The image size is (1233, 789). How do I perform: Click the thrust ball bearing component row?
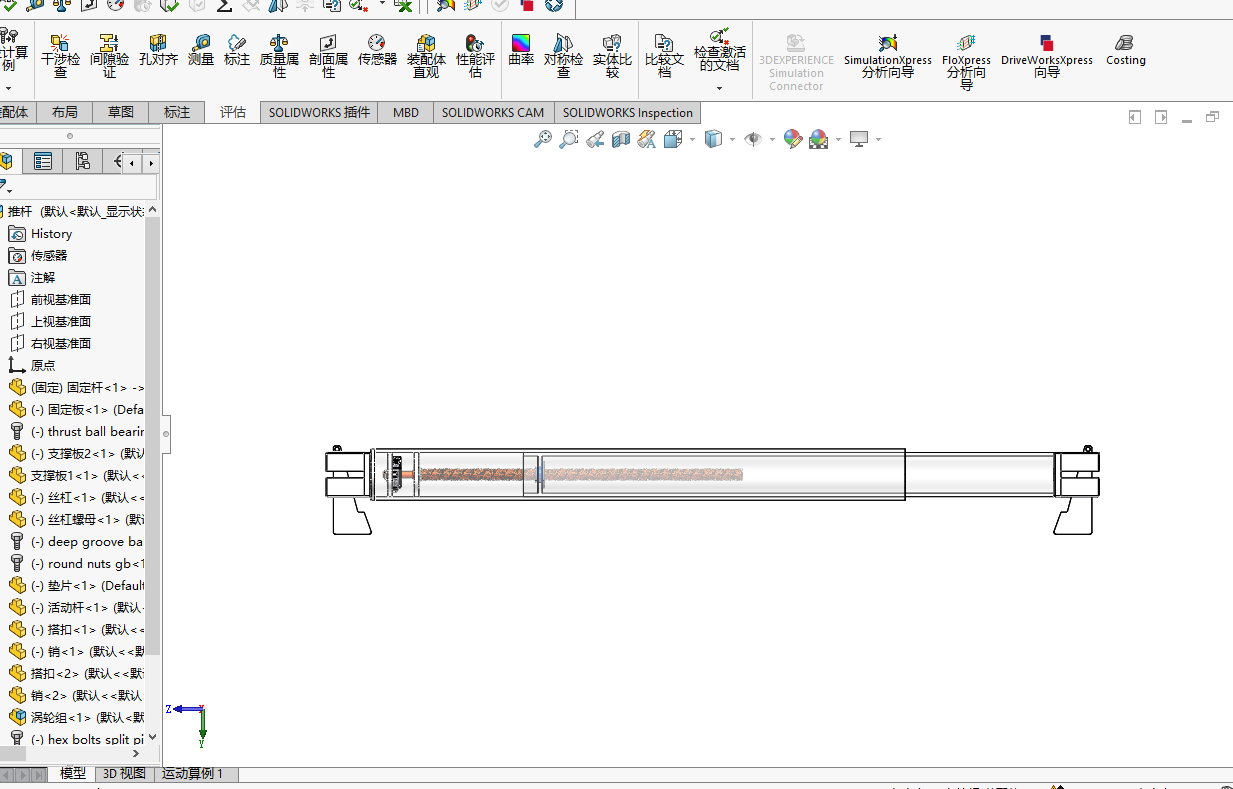pos(77,431)
